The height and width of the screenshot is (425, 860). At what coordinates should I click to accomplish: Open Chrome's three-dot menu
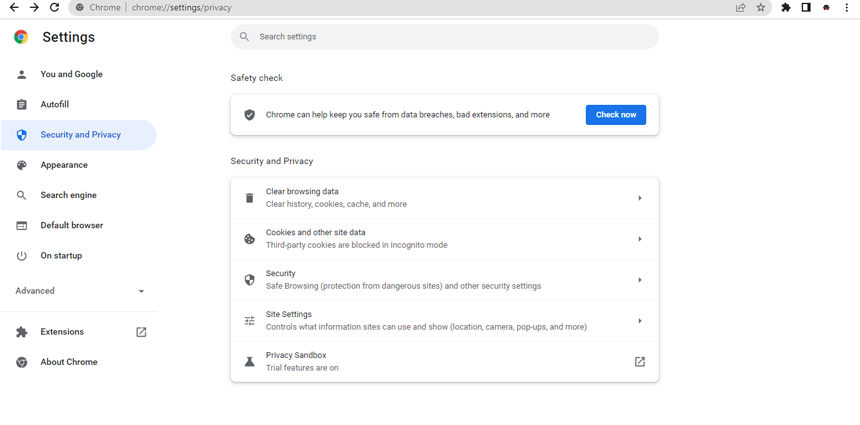(x=847, y=8)
